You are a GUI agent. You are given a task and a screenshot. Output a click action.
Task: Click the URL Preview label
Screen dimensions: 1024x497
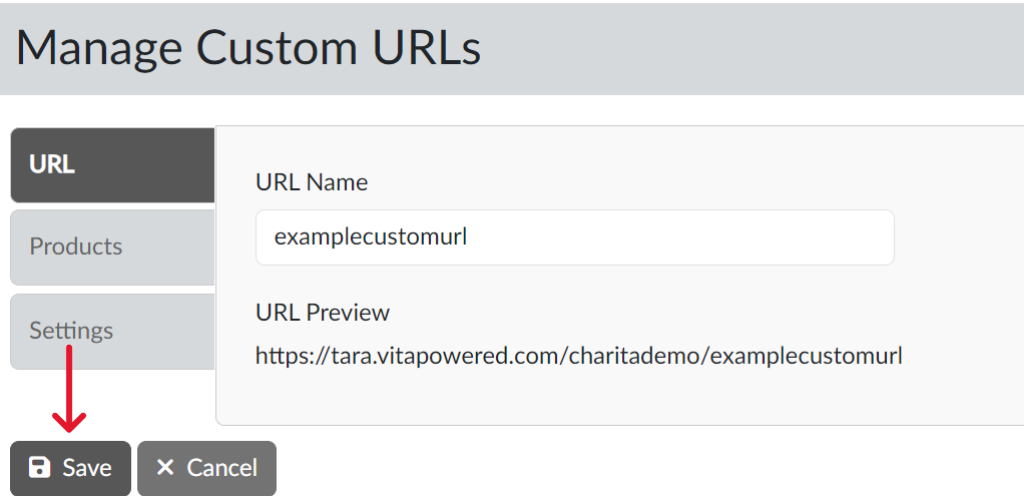322,312
